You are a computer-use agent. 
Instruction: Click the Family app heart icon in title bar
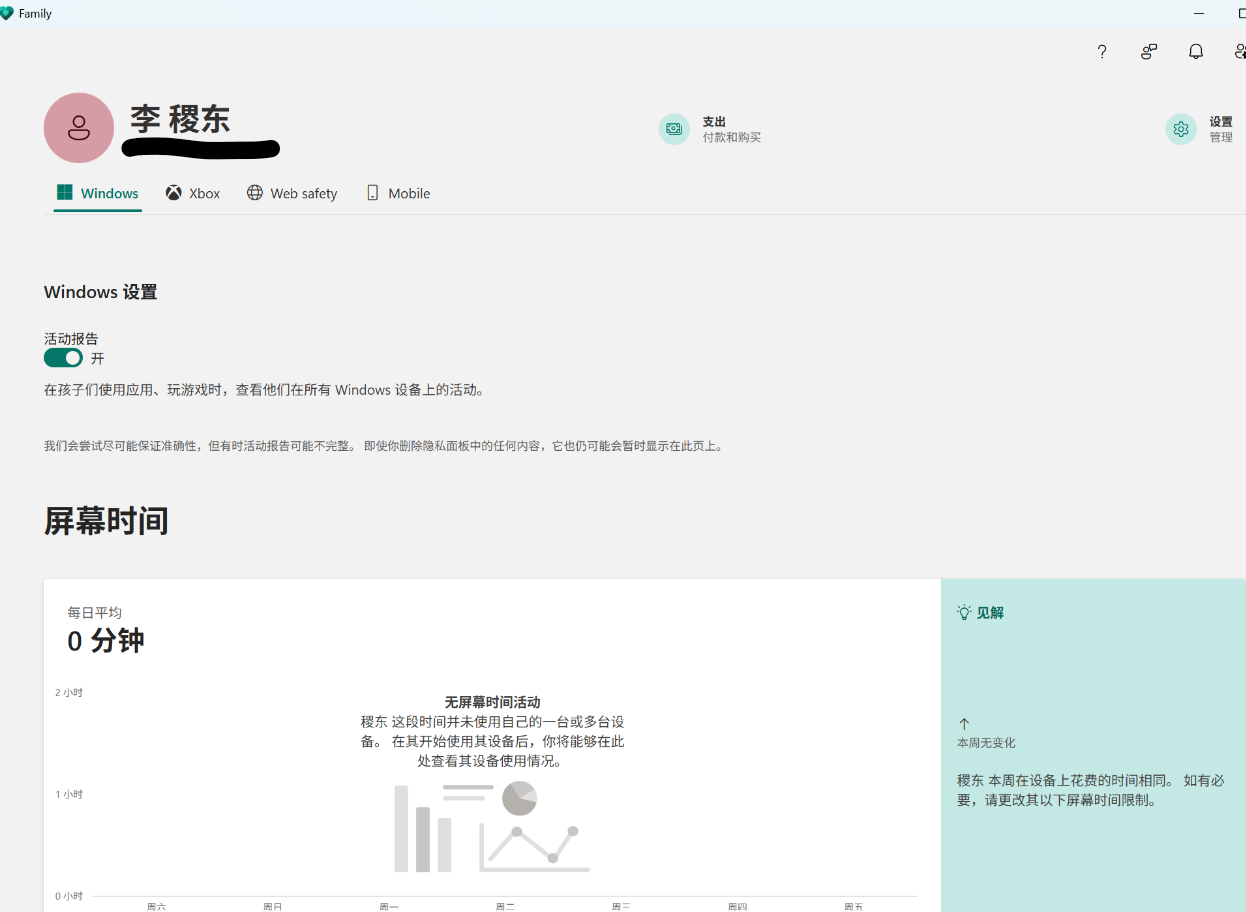pos(7,14)
